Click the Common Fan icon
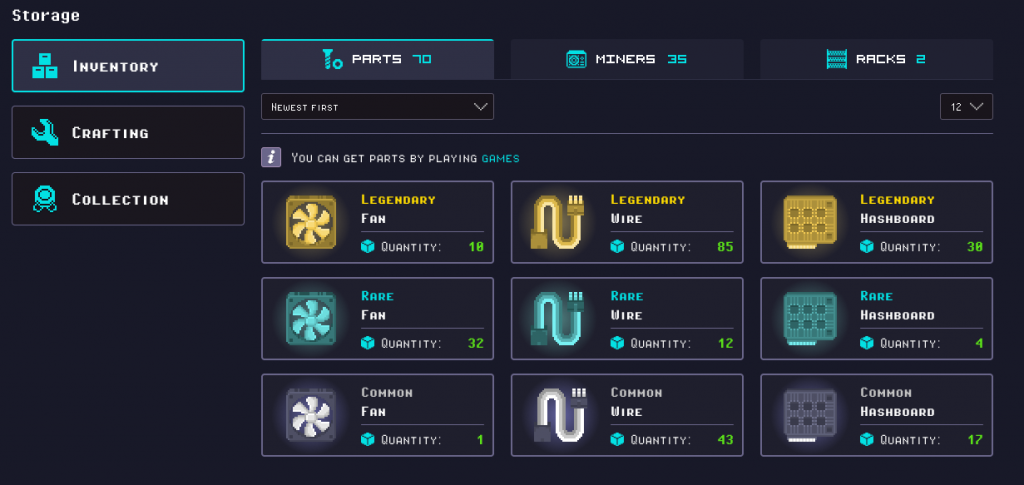 pyautogui.click(x=311, y=415)
